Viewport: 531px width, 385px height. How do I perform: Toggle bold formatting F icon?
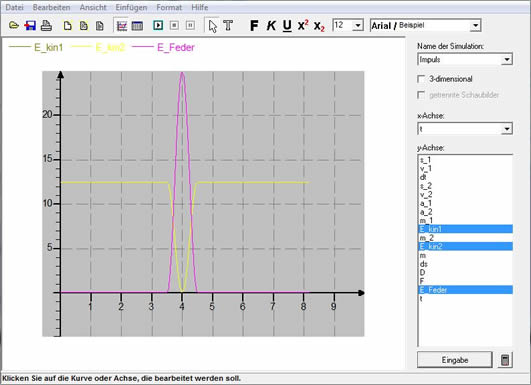[254, 25]
